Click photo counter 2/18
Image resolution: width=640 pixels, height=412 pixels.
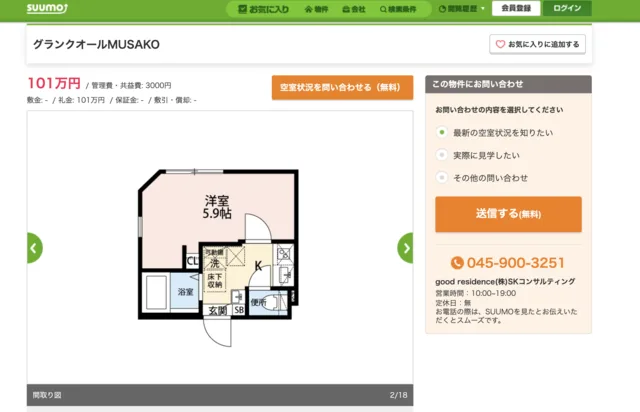click(398, 395)
